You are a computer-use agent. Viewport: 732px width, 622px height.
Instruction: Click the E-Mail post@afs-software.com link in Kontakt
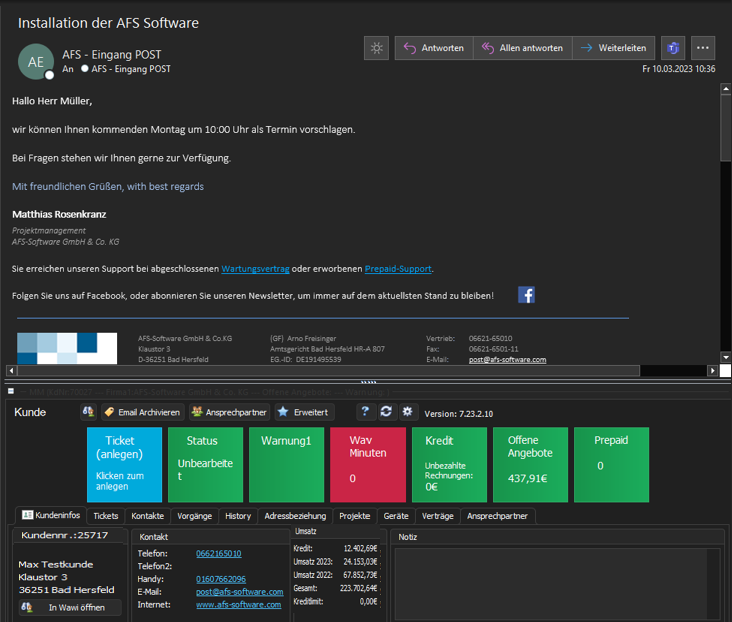point(239,592)
